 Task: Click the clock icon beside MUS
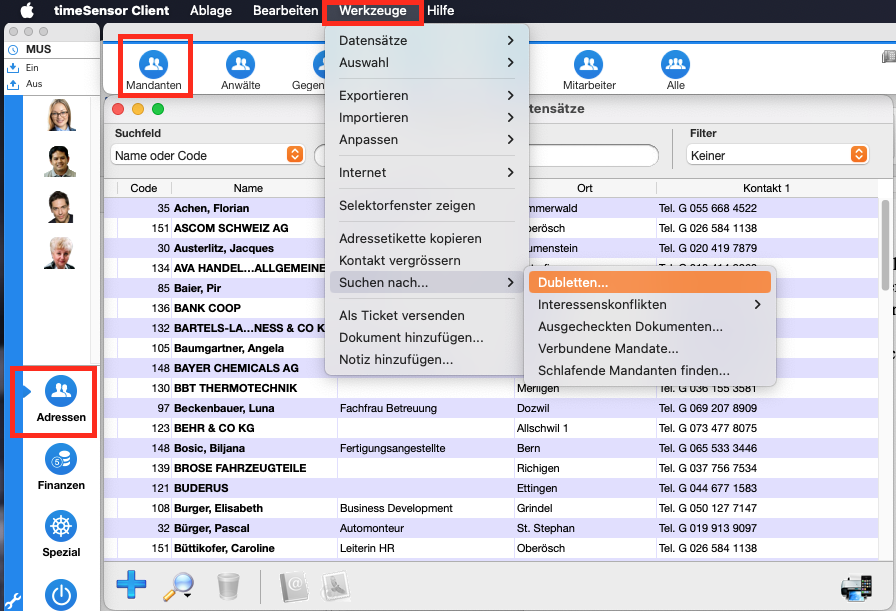[x=13, y=50]
